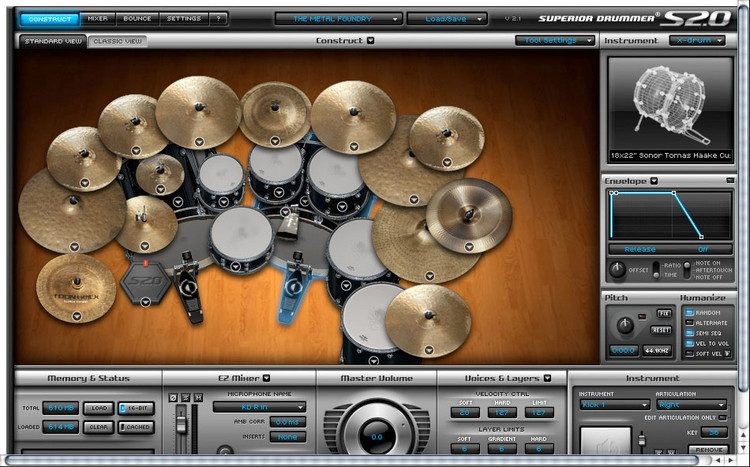Click the pitch Reset button
The height and width of the screenshot is (467, 750).
[x=661, y=330]
